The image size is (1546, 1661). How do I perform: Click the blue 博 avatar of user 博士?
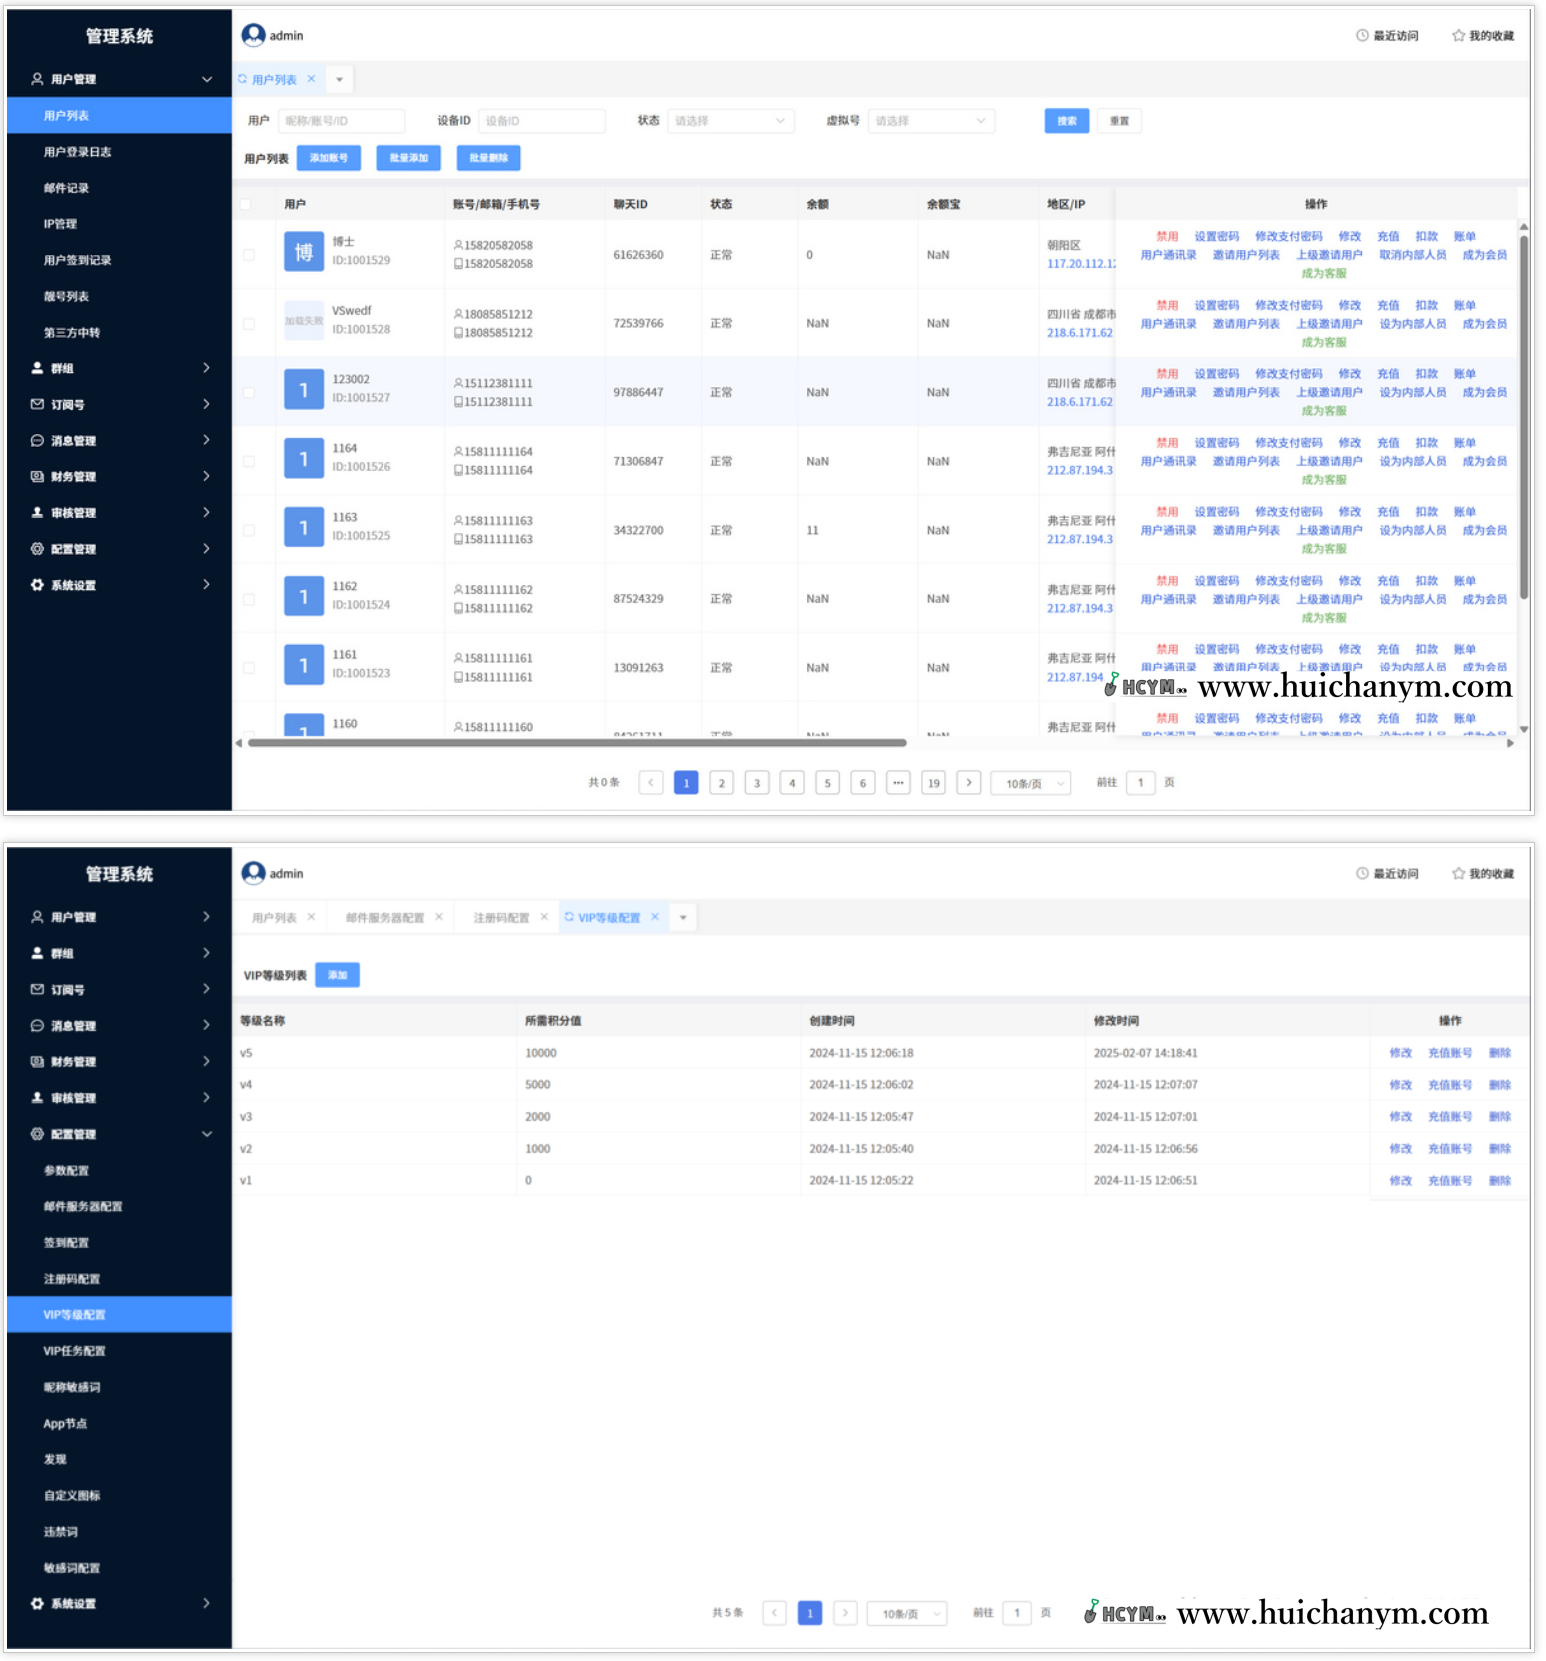pos(303,252)
